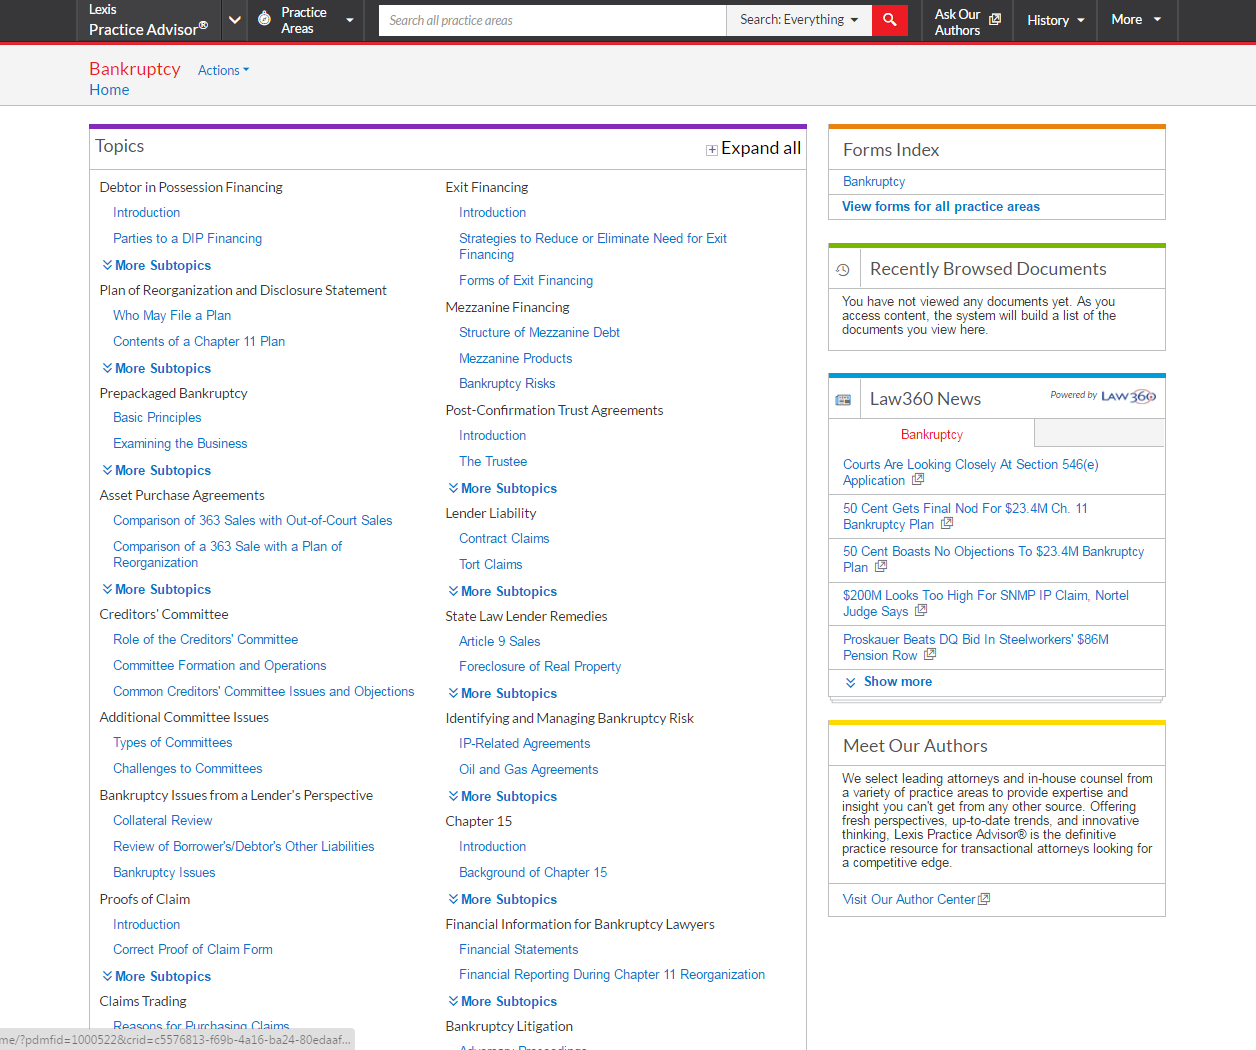Click in the Search all practice areas field
Viewport: 1256px width, 1050px height.
pos(552,20)
